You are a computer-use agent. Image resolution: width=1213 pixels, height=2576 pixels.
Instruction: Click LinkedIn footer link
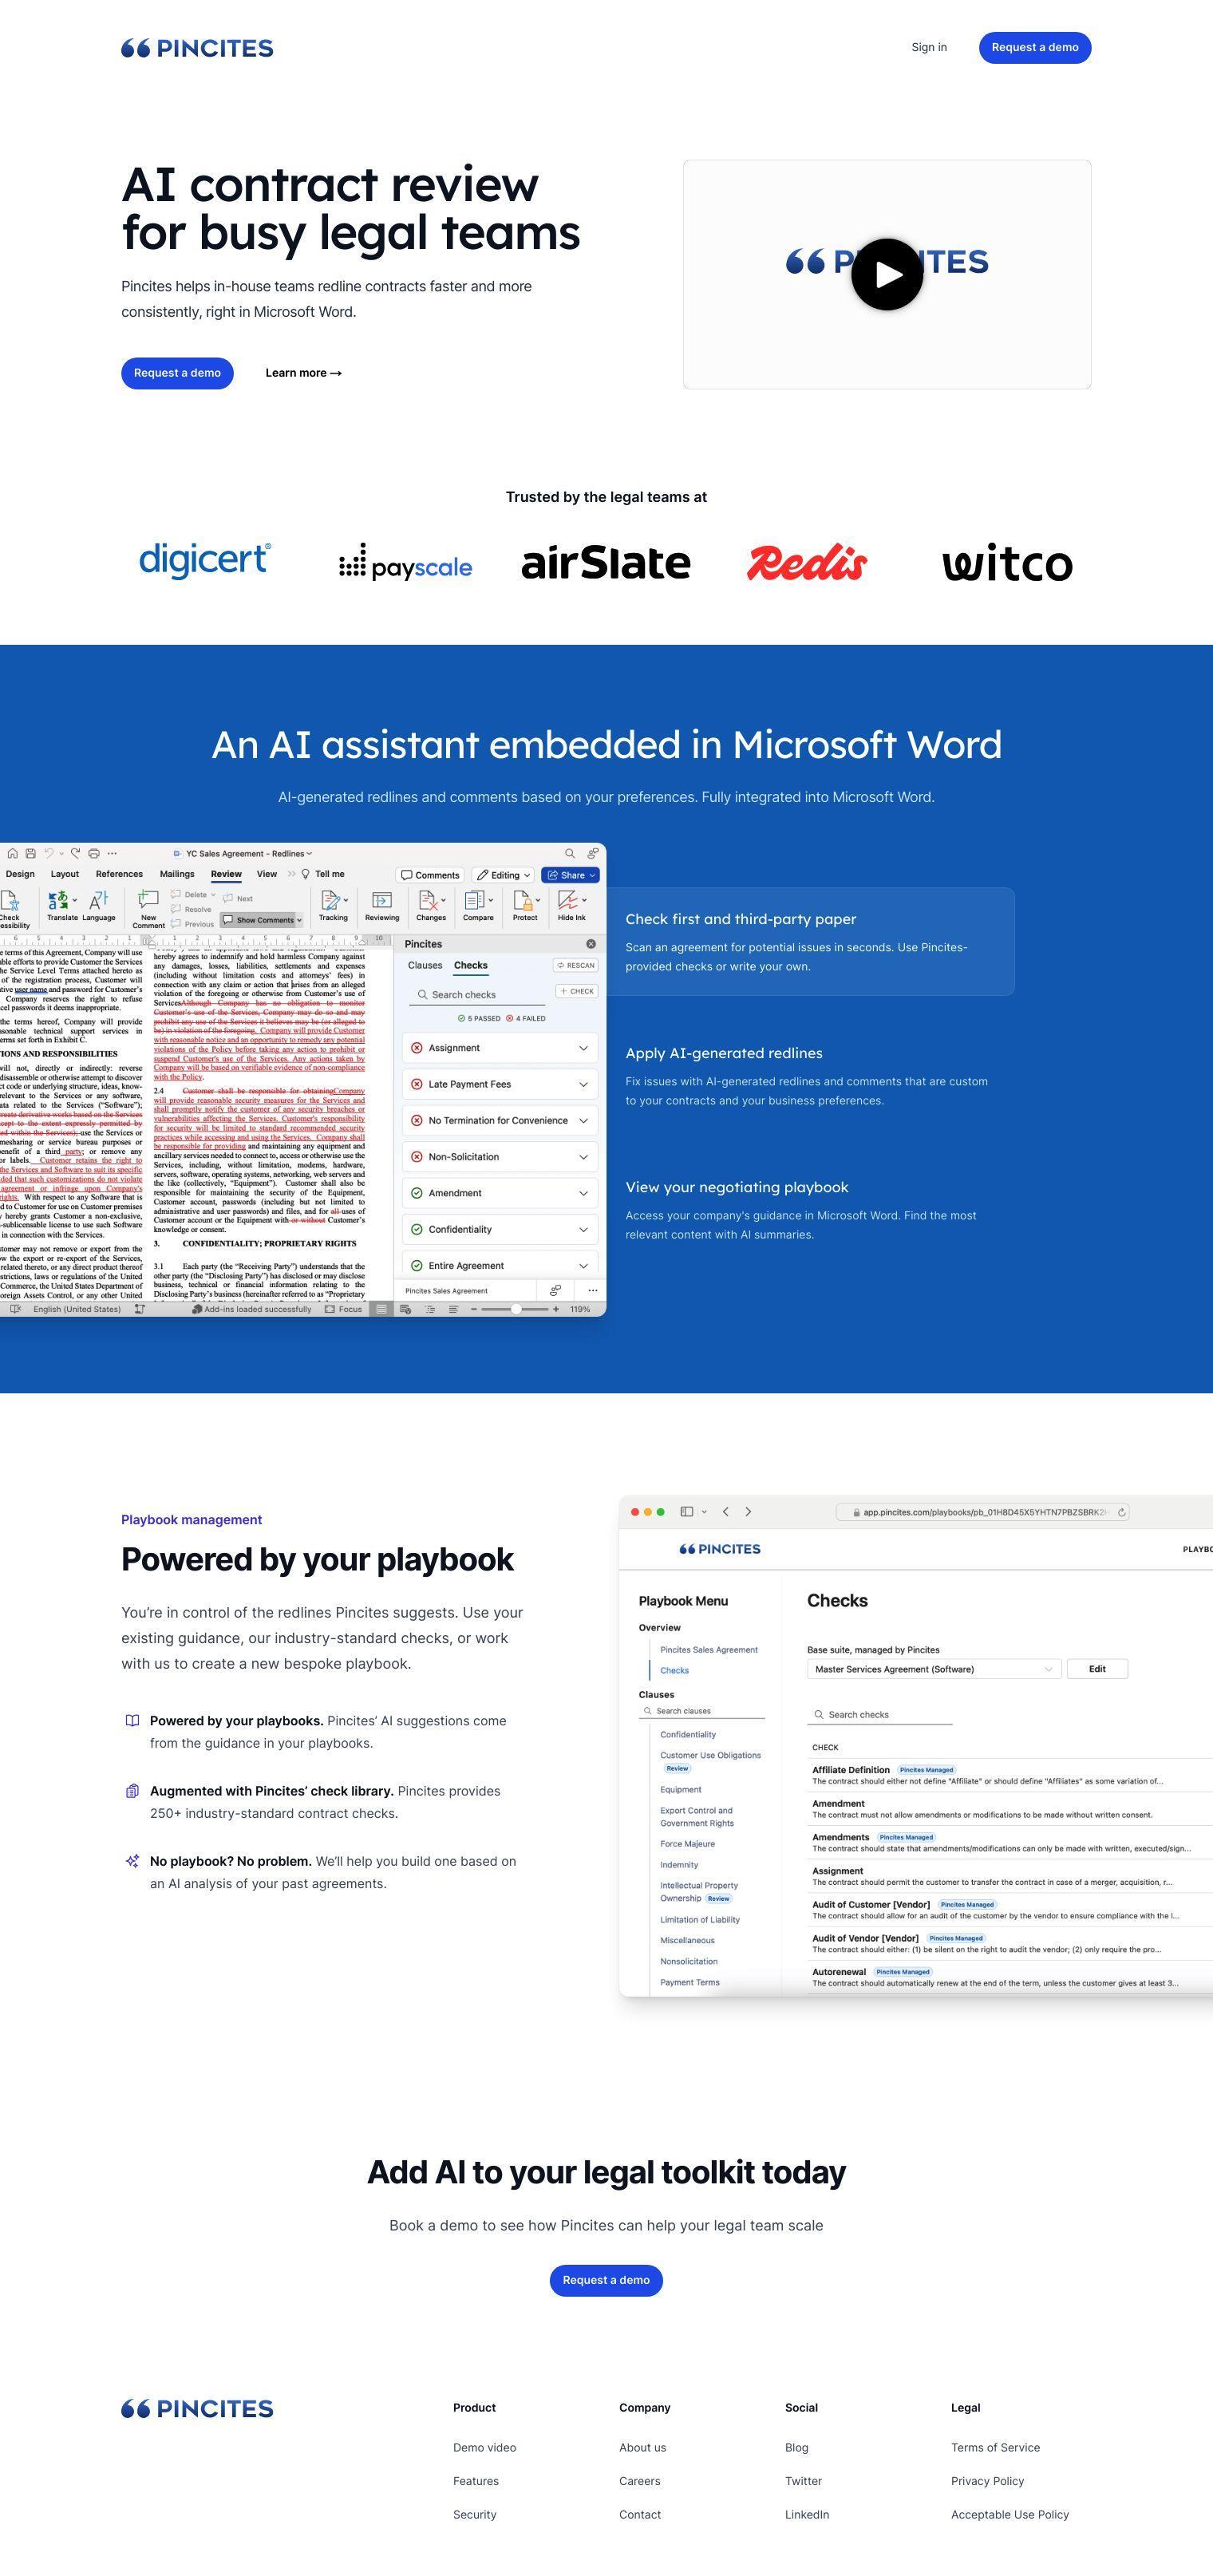point(807,2514)
